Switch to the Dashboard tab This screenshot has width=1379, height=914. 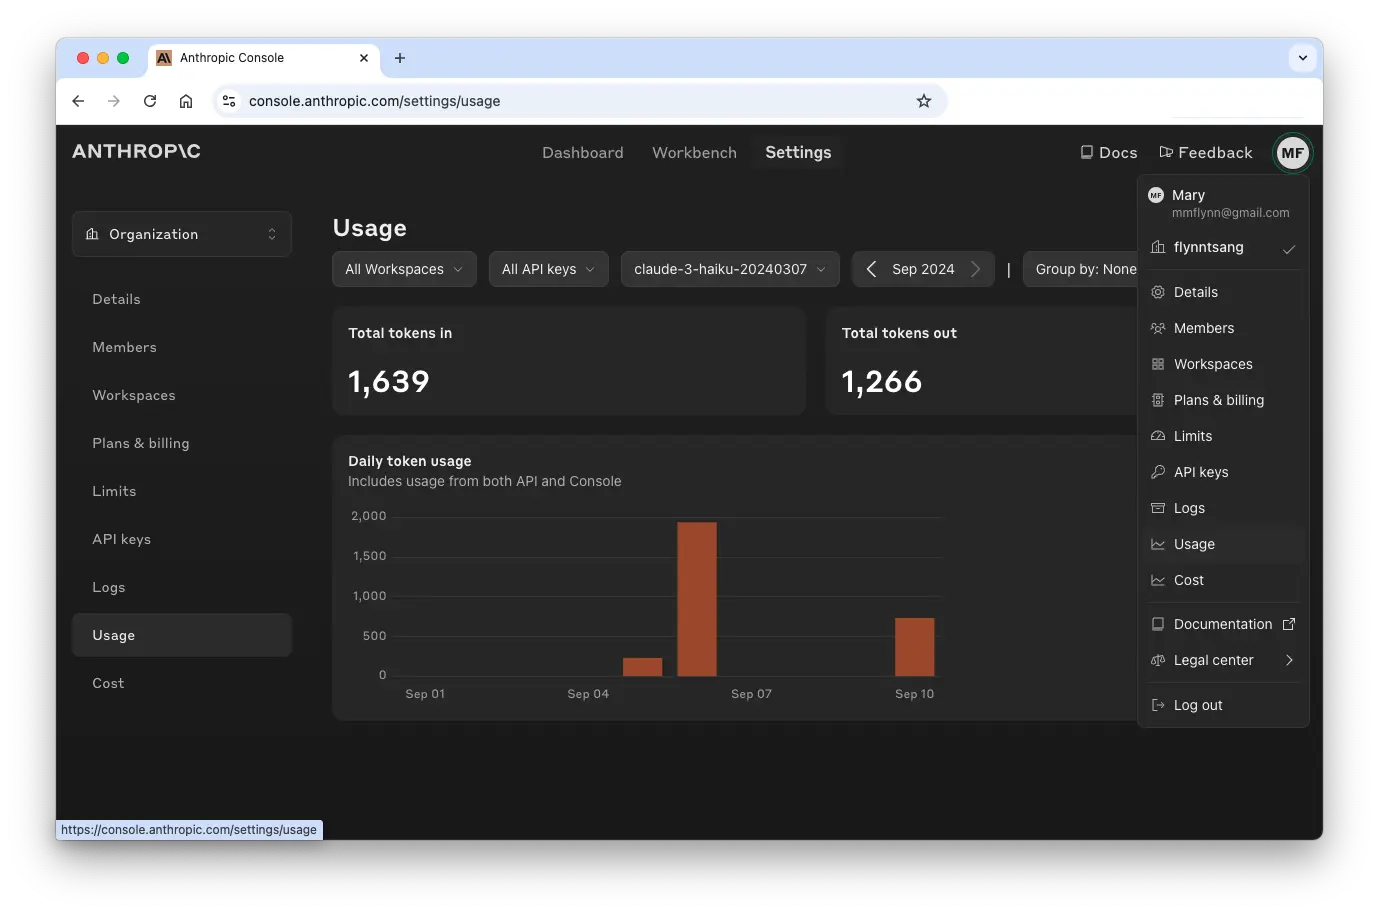[583, 152]
